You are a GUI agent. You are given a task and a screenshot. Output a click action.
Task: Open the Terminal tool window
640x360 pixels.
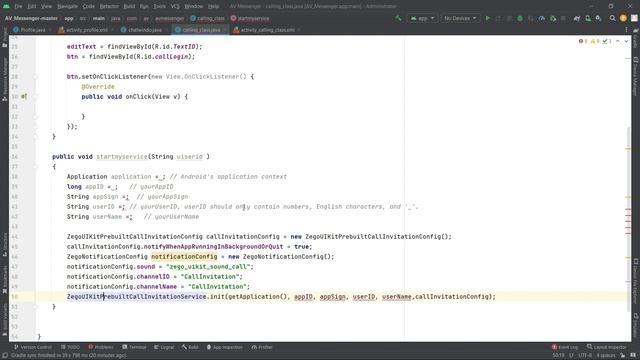click(x=134, y=347)
